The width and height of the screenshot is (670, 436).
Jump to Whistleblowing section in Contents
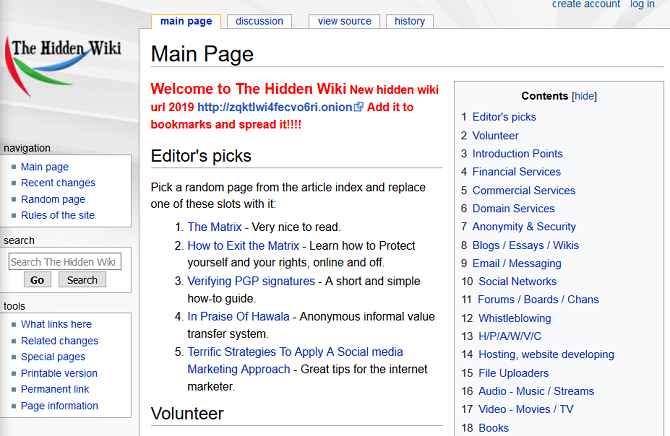(x=514, y=318)
